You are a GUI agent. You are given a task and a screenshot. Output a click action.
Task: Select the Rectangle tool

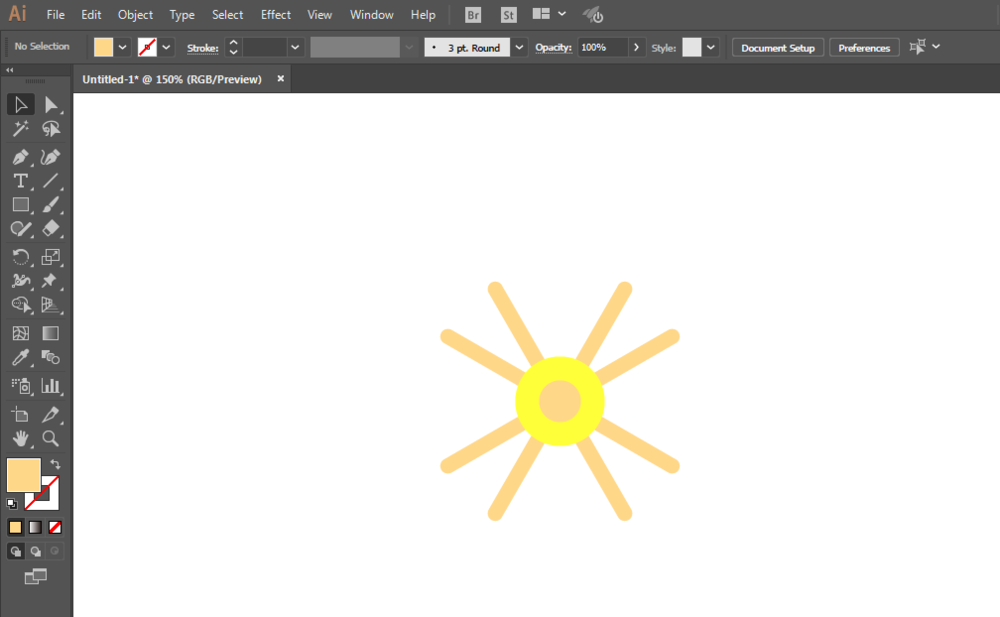pos(20,205)
